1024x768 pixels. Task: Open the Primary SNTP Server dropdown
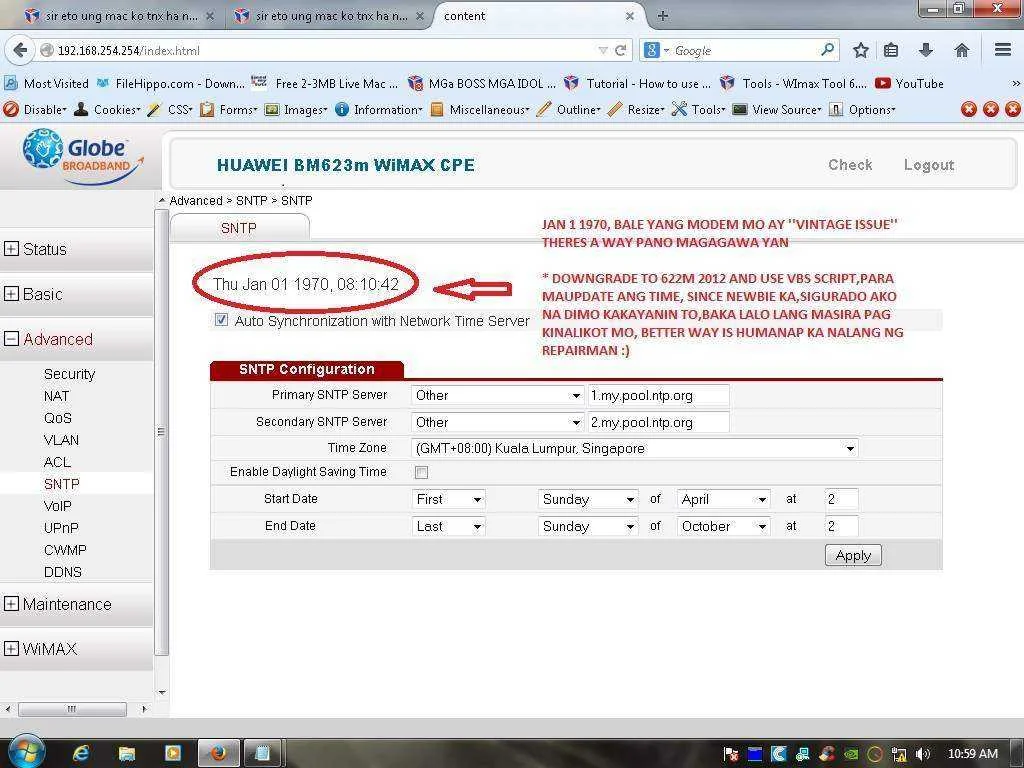click(498, 395)
